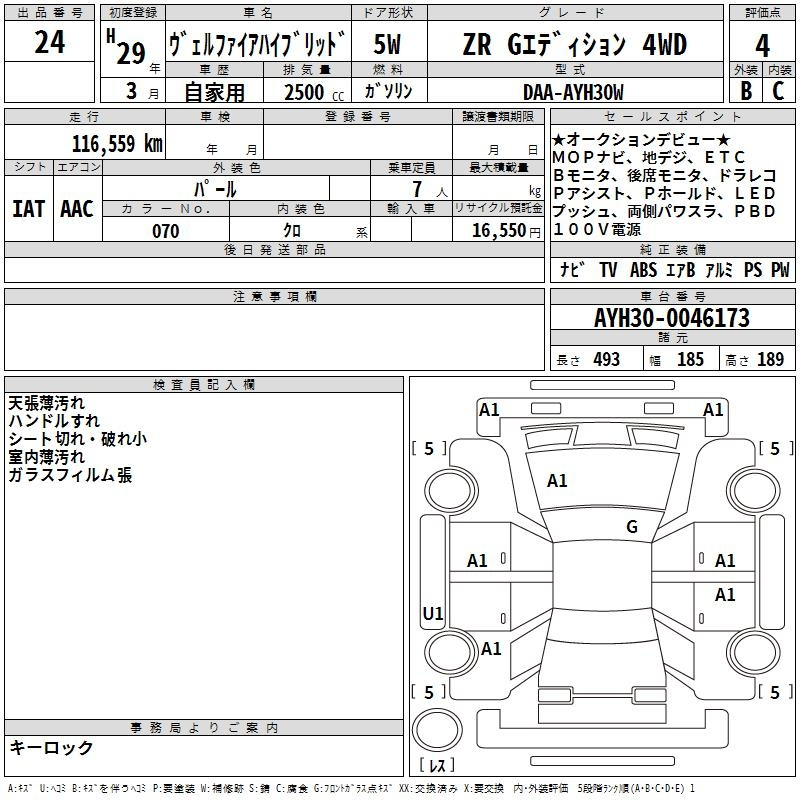Screen dimensions: 800x800
Task: Click genuine equipment ナビ
Action: pyautogui.click(x=572, y=270)
